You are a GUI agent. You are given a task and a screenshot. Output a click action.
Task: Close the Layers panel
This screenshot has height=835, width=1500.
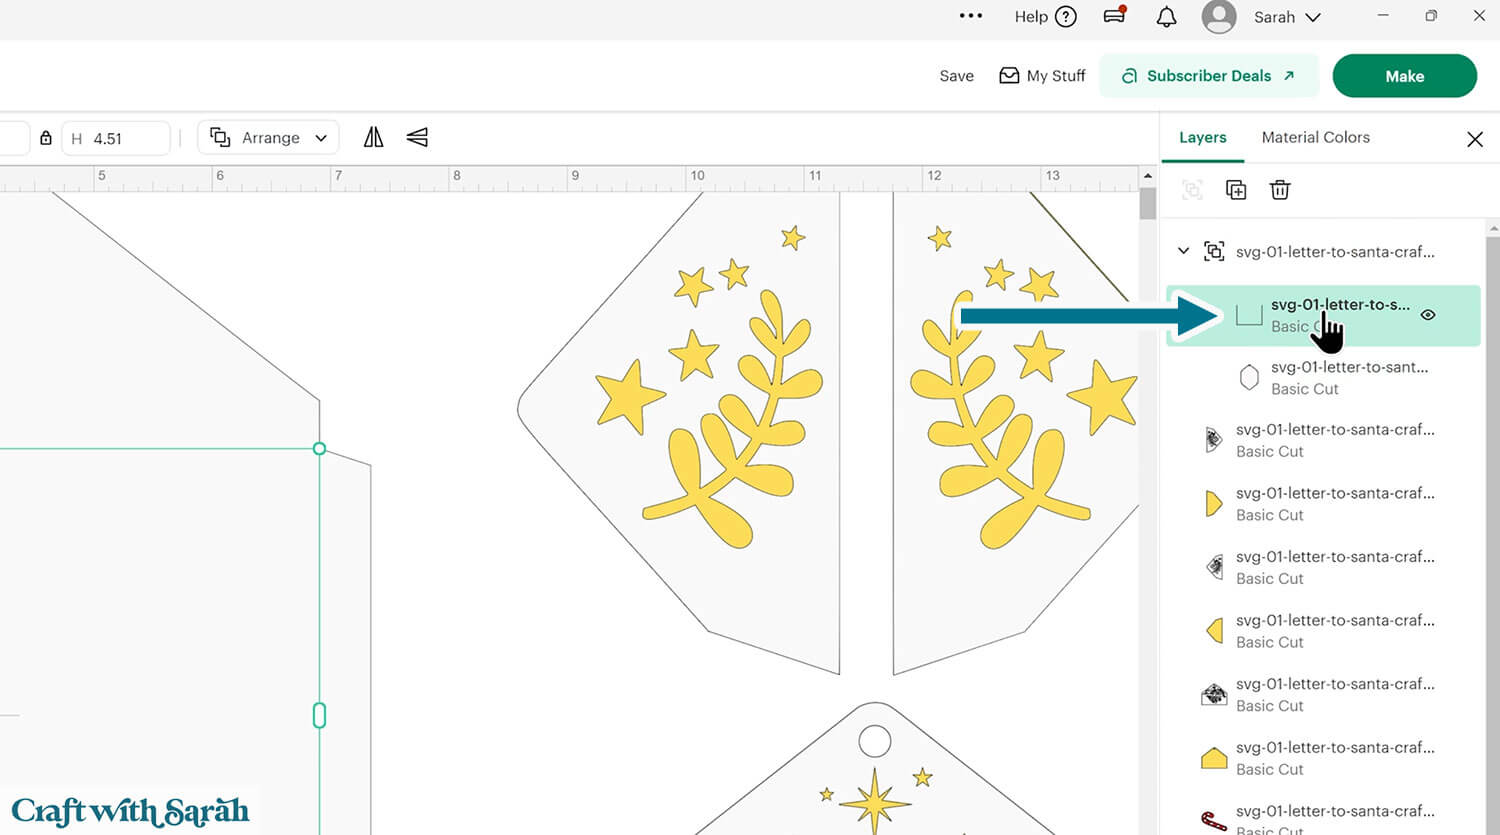tap(1474, 139)
